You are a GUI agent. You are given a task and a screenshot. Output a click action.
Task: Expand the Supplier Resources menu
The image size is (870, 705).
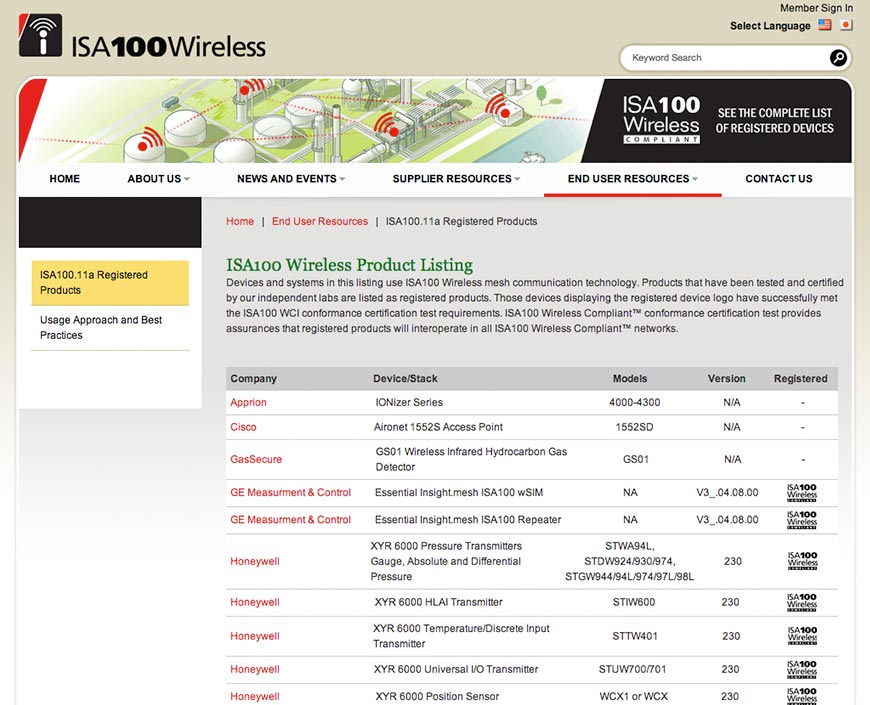coord(456,179)
